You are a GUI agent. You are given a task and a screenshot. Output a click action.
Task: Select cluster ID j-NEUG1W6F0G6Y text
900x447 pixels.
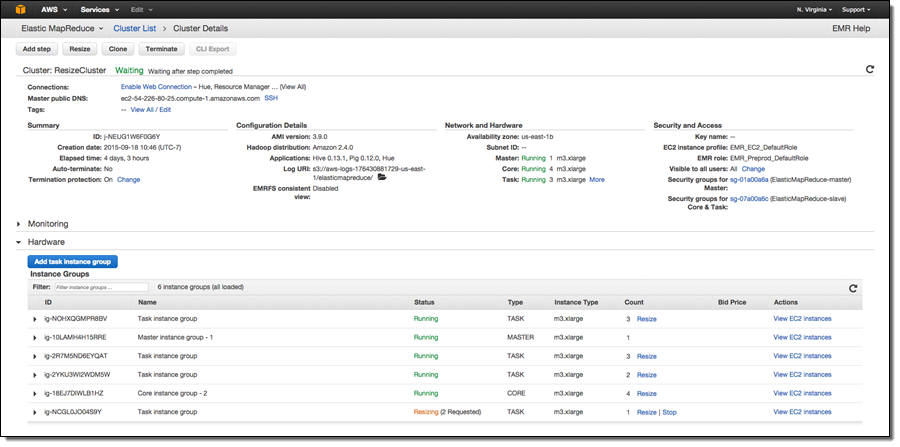click(x=131, y=137)
